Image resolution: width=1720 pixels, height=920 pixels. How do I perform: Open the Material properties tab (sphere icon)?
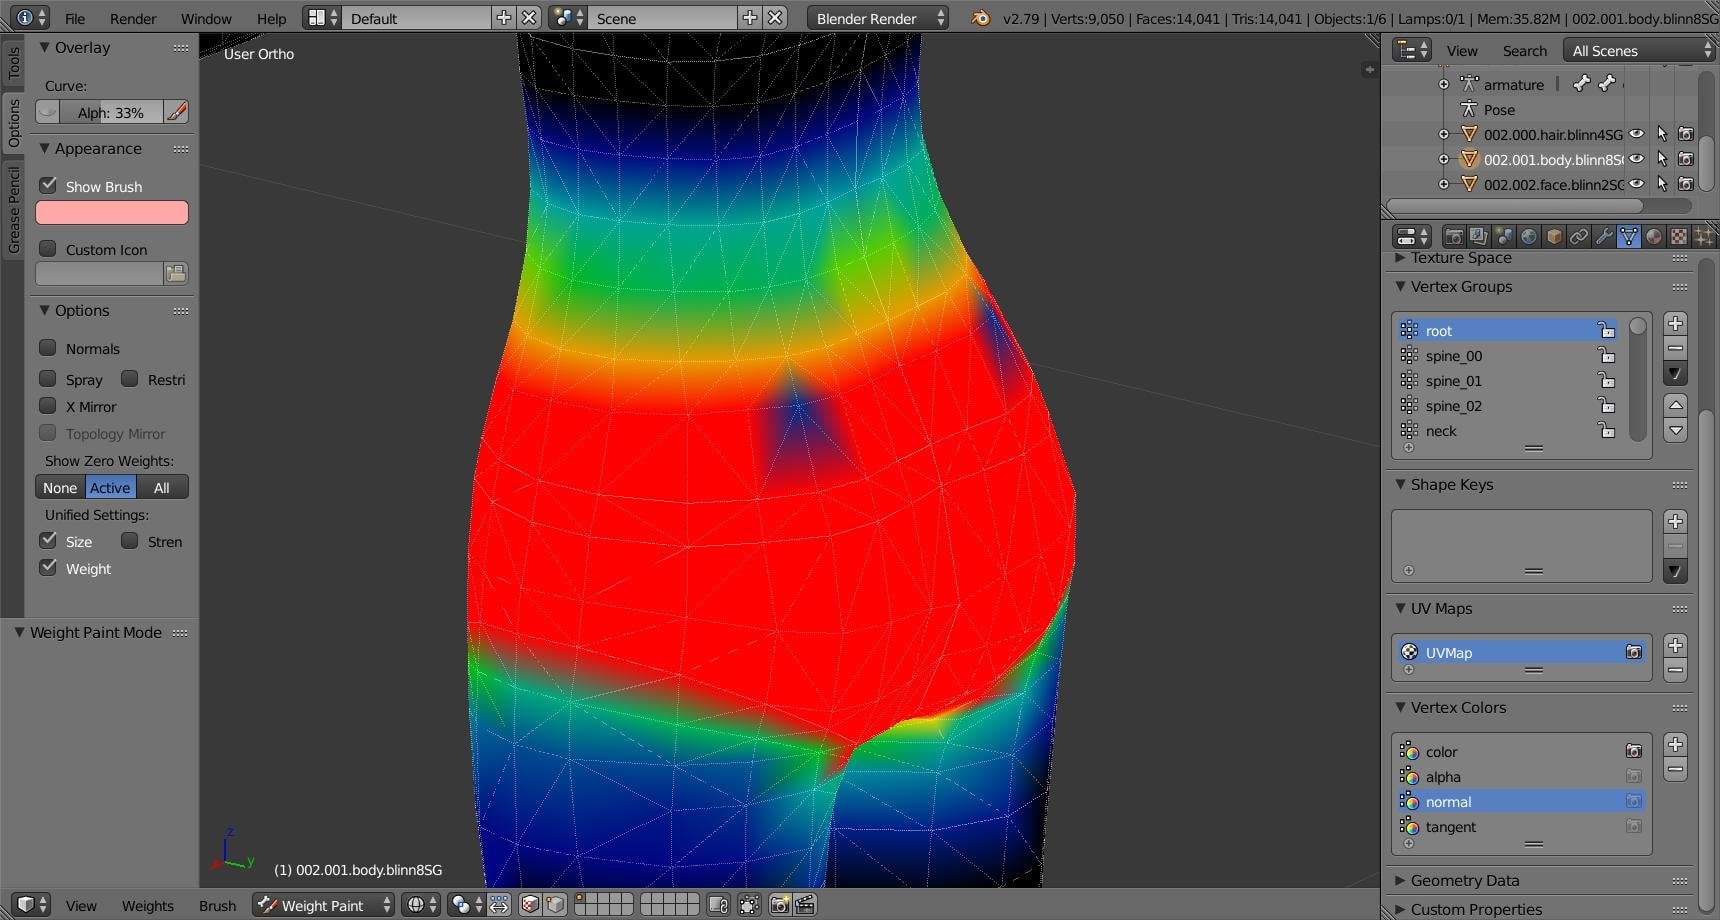tap(1654, 237)
